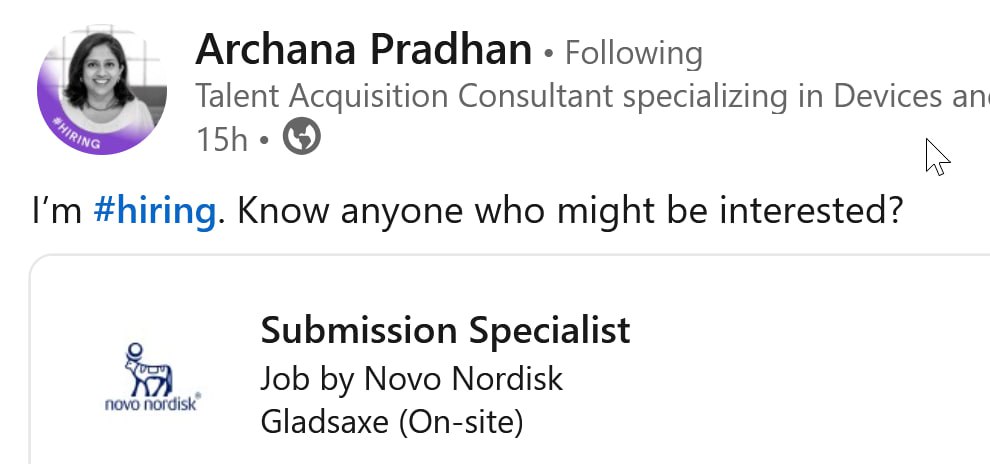Open the blue #hiring hashtag
Image resolution: width=990 pixels, height=464 pixels.
pos(155,211)
